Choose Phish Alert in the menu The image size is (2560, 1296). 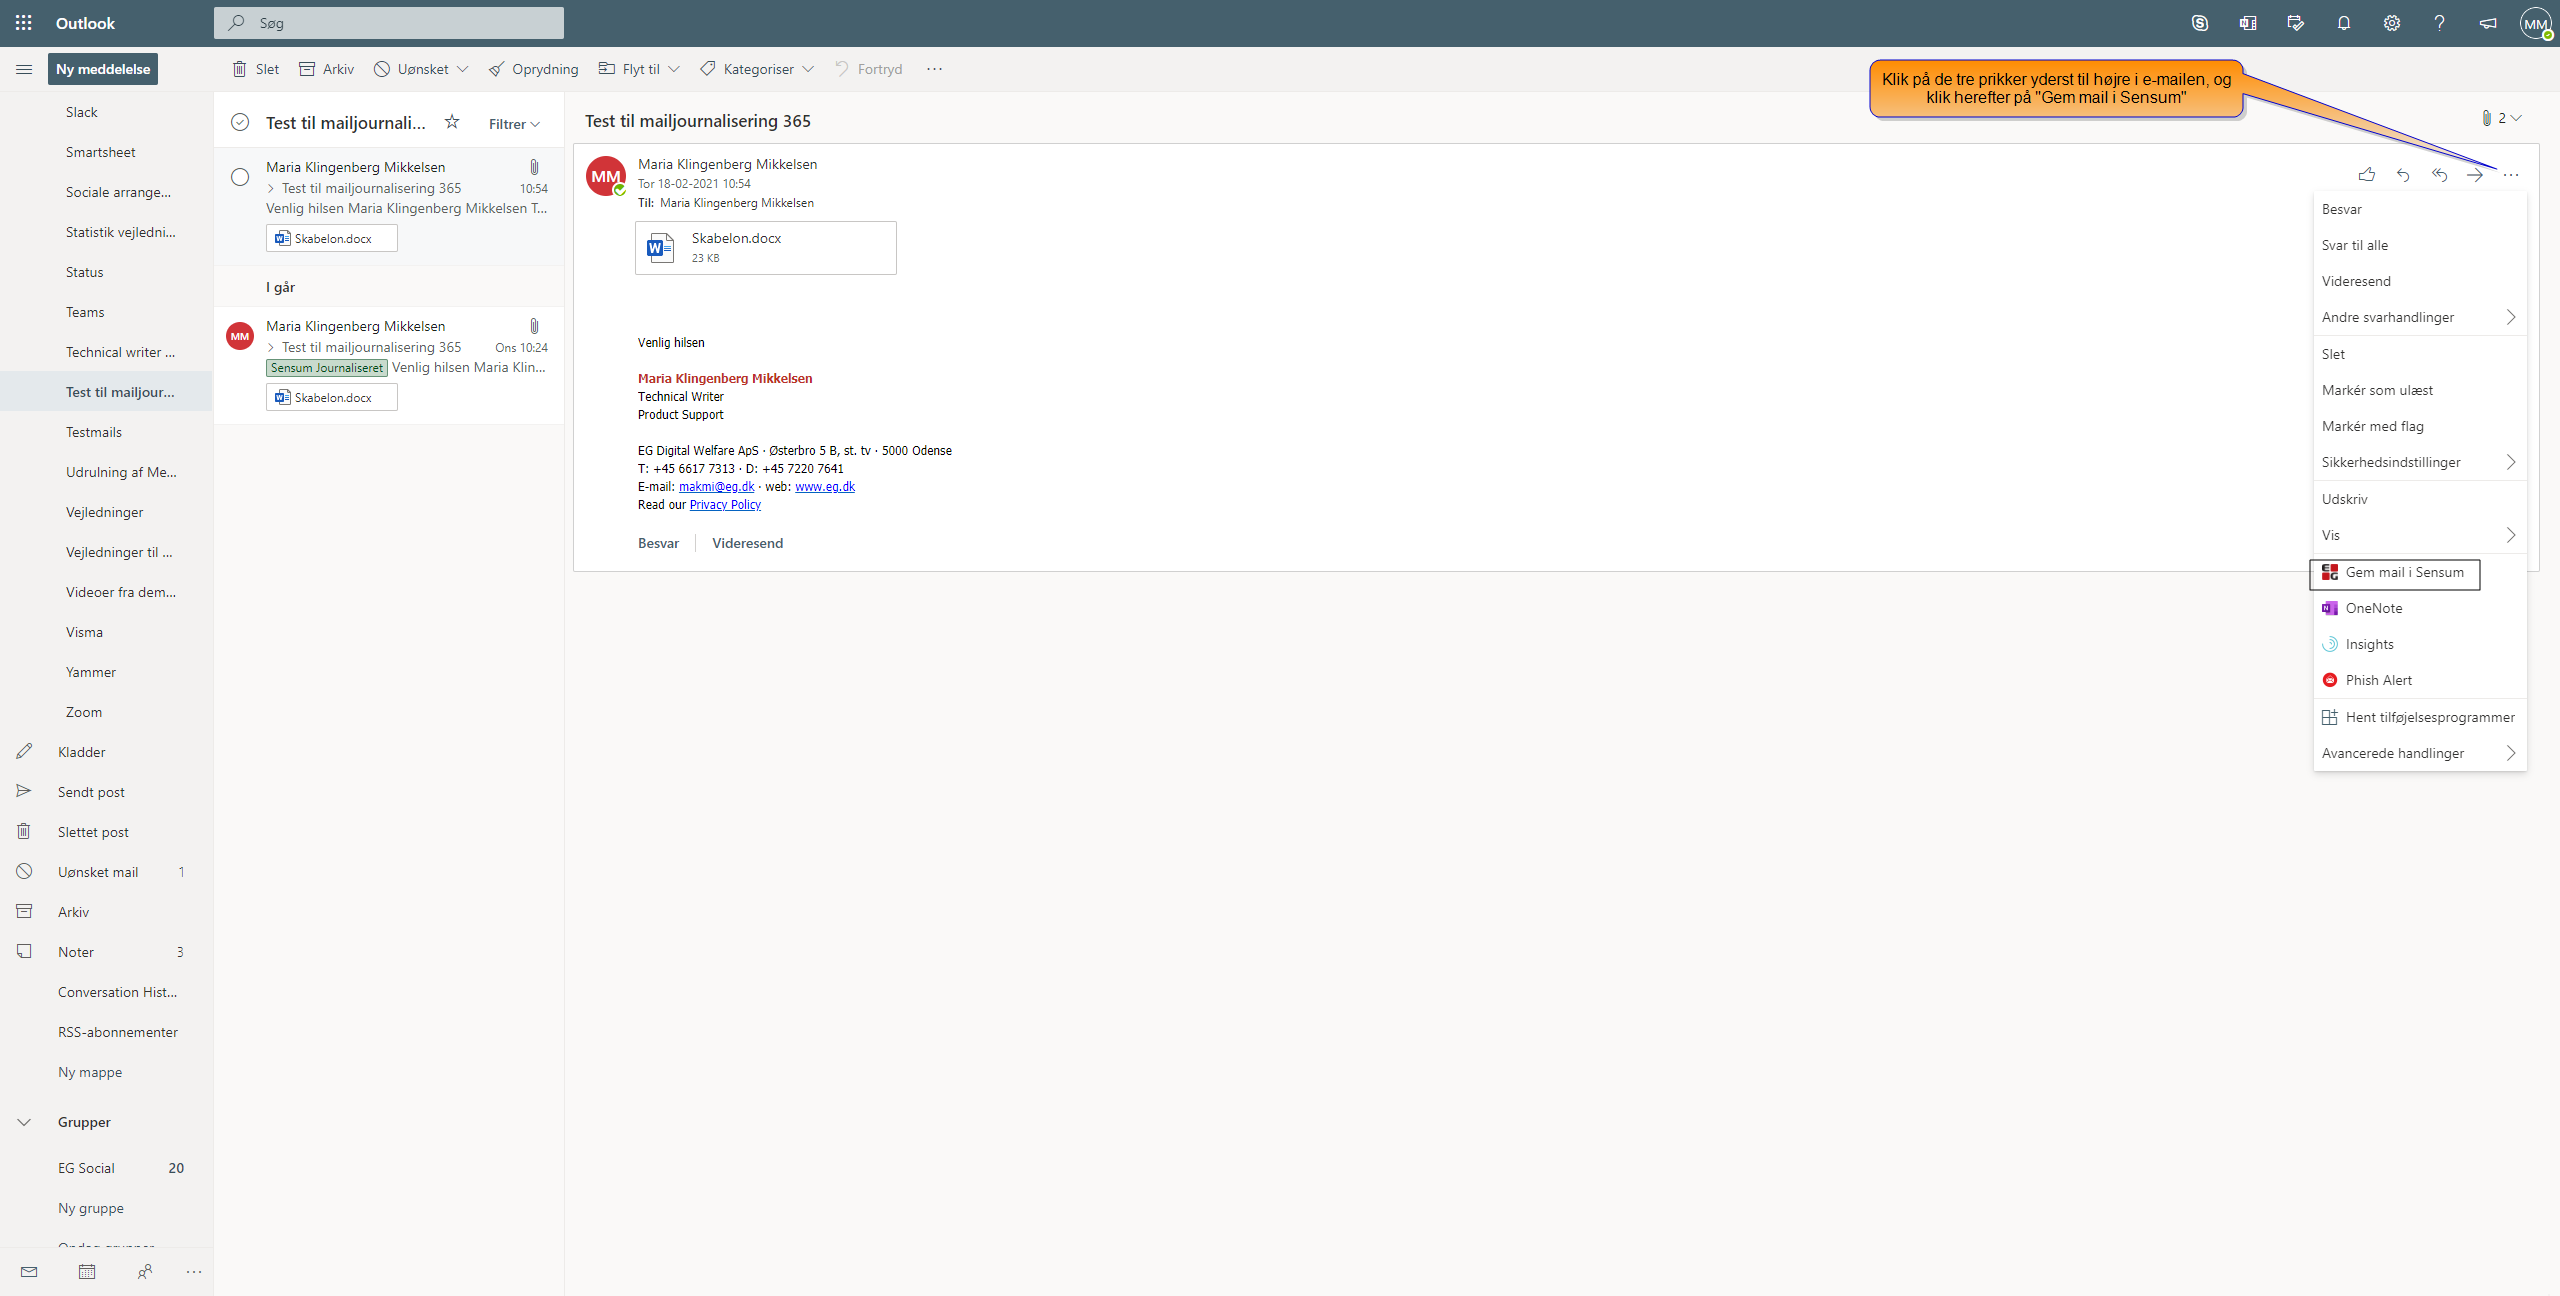tap(2420, 680)
